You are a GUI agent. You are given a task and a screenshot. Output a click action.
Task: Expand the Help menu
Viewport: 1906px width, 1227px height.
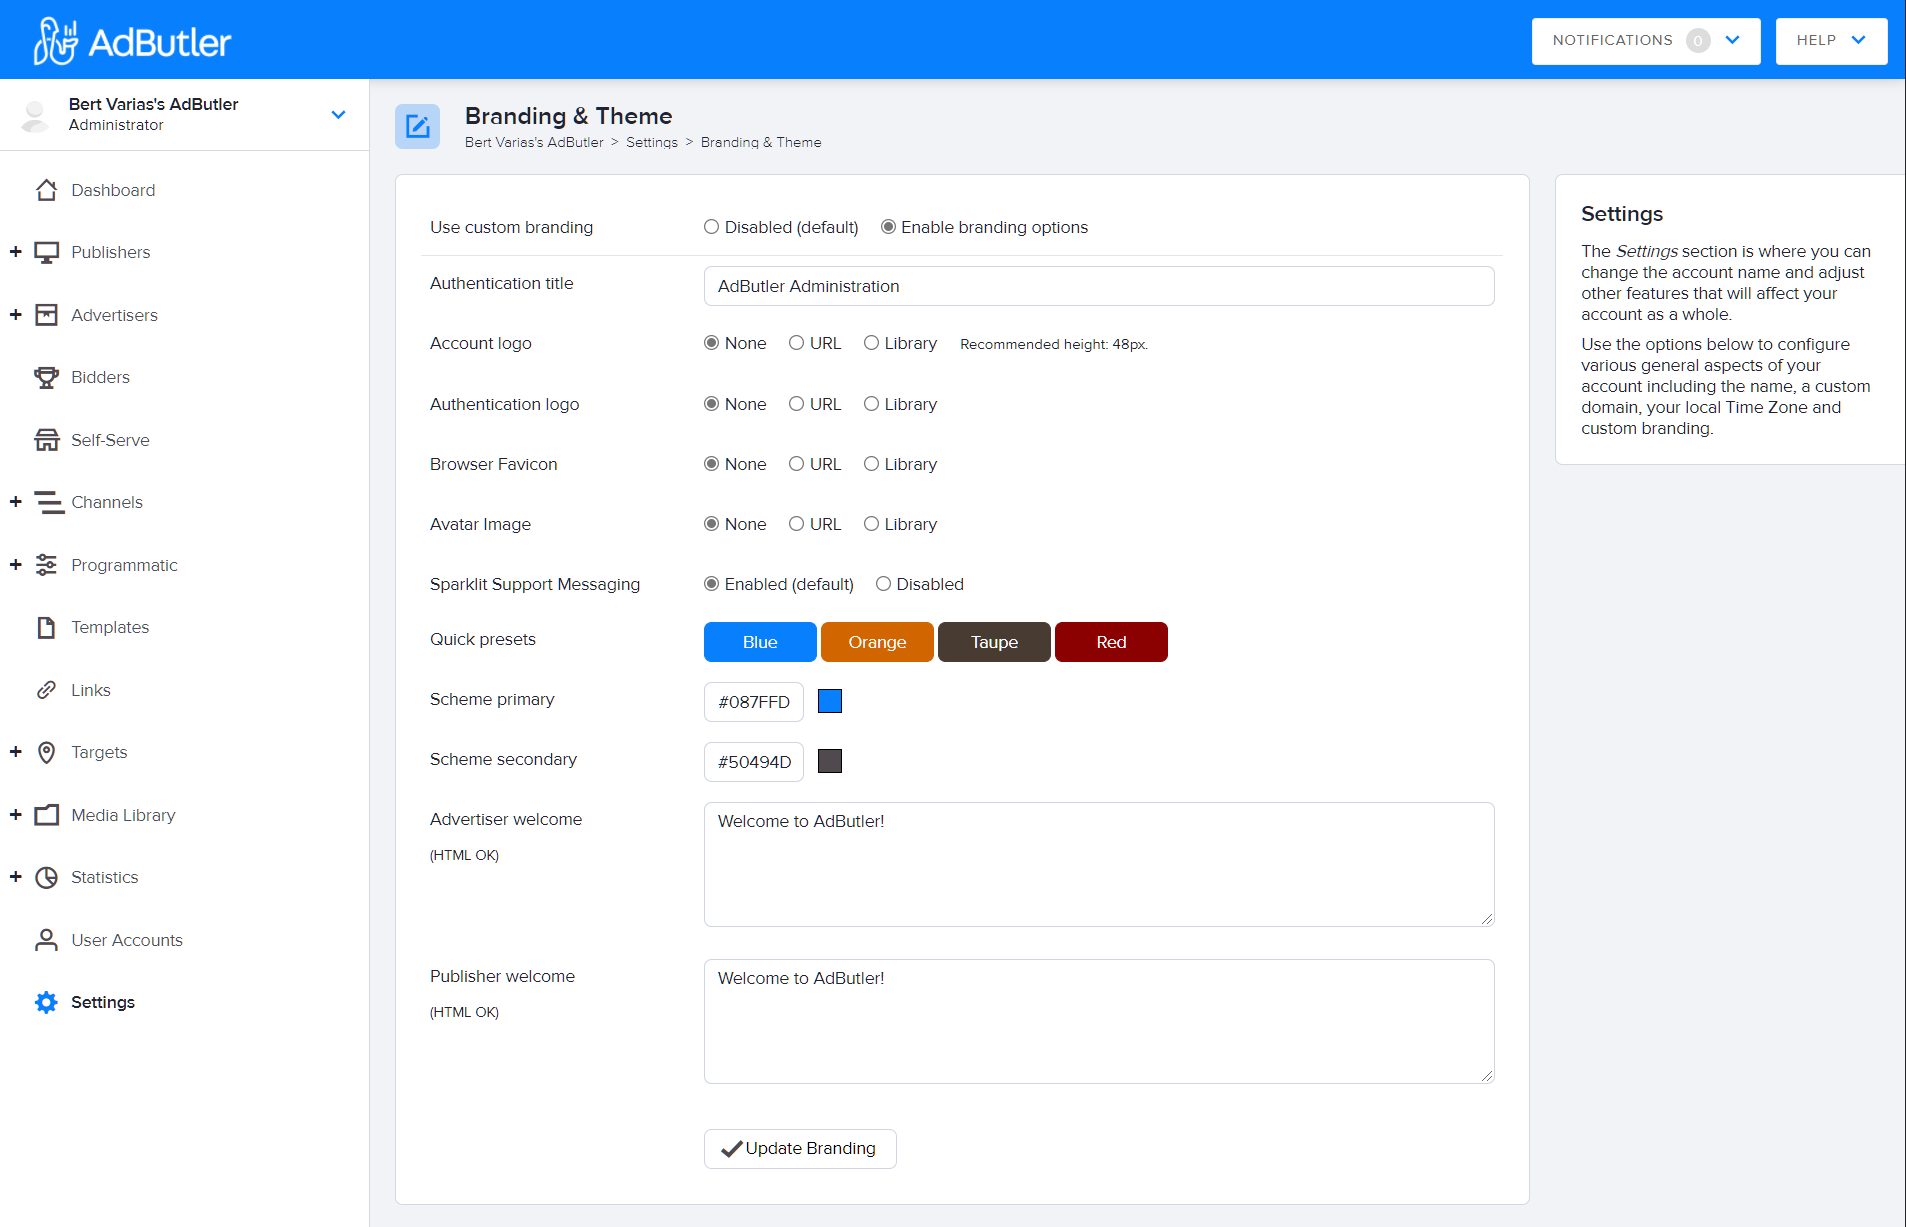(x=1830, y=41)
